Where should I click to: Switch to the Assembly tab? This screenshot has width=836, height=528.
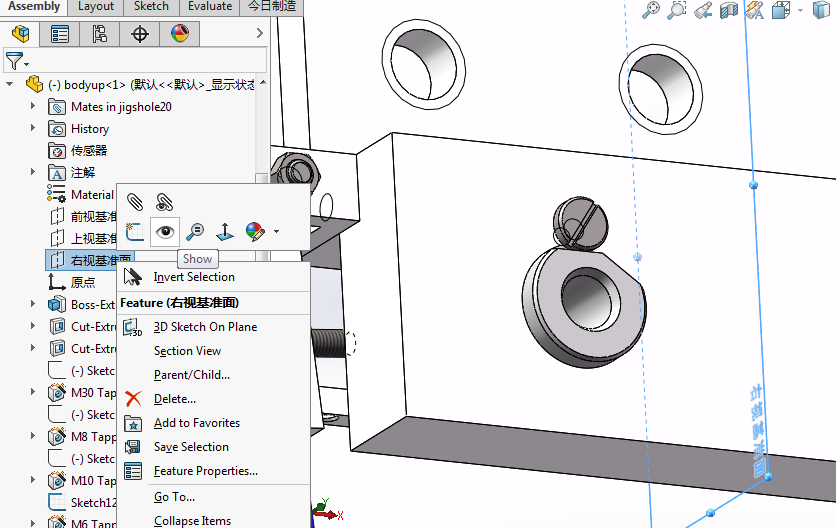33,7
